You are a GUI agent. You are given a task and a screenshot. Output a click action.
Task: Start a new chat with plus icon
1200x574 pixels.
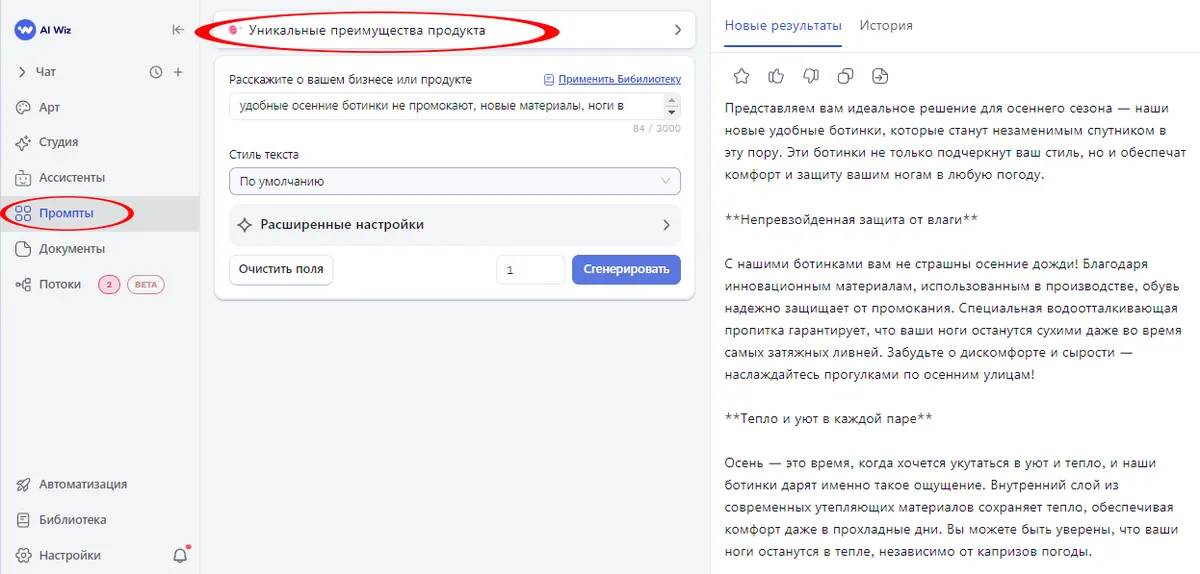pyautogui.click(x=178, y=72)
